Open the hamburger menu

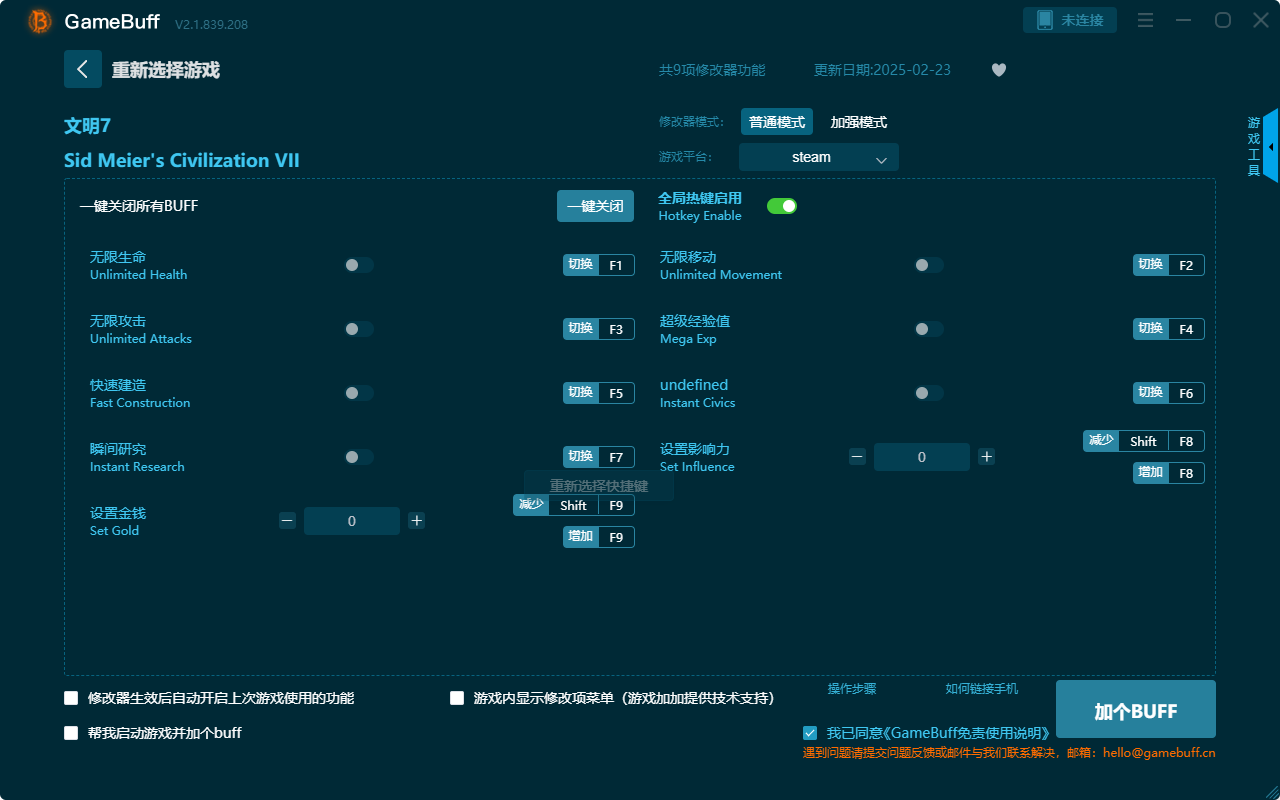(1145, 20)
